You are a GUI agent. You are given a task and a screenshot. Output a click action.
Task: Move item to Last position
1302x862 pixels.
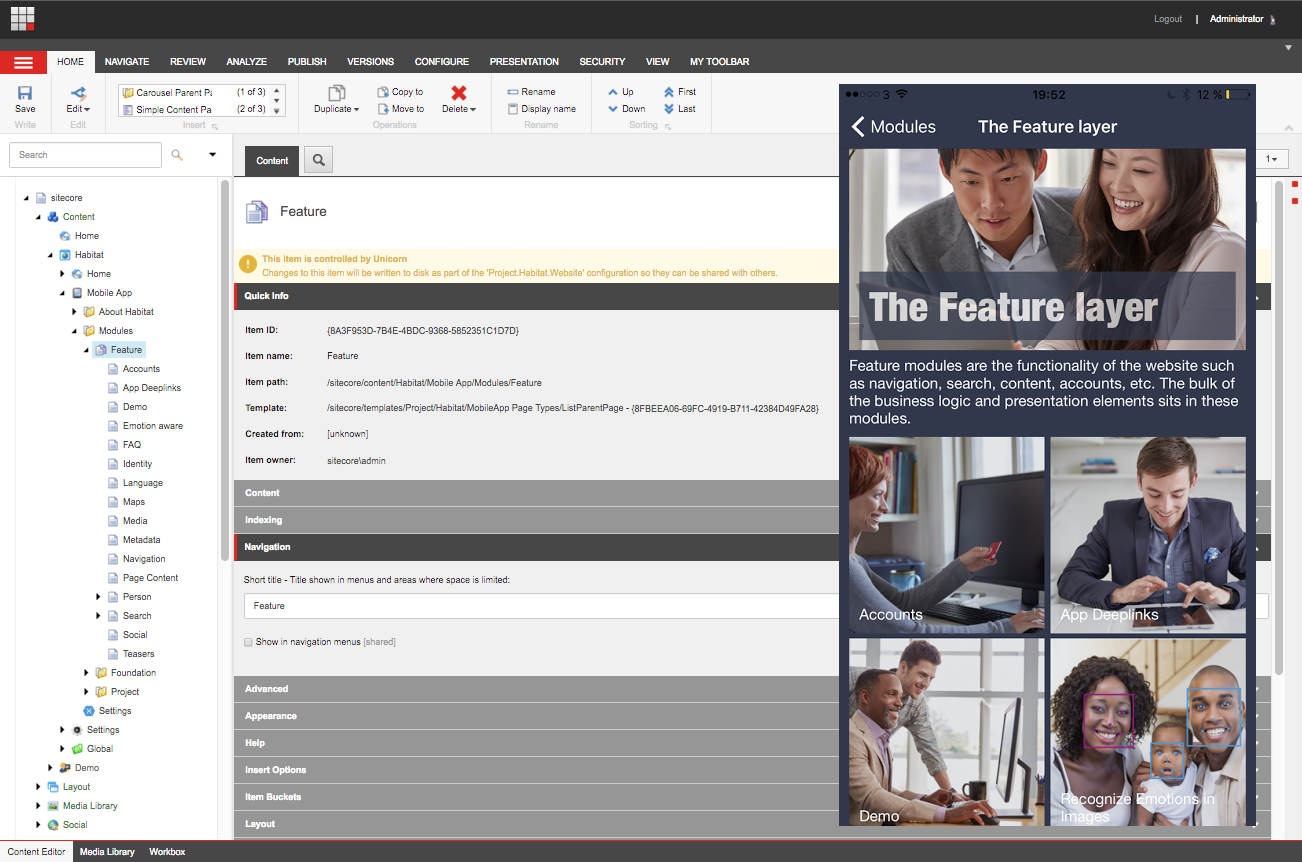[669, 109]
